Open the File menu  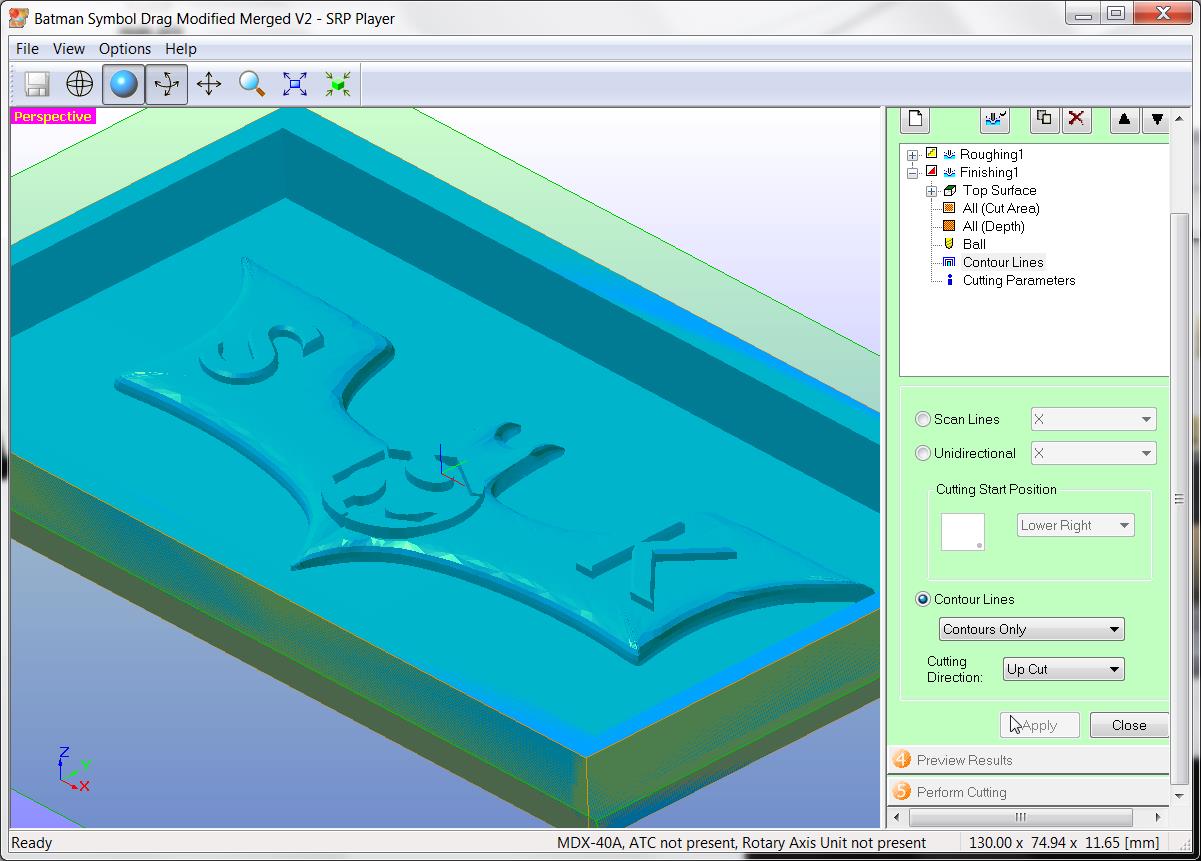coord(27,48)
